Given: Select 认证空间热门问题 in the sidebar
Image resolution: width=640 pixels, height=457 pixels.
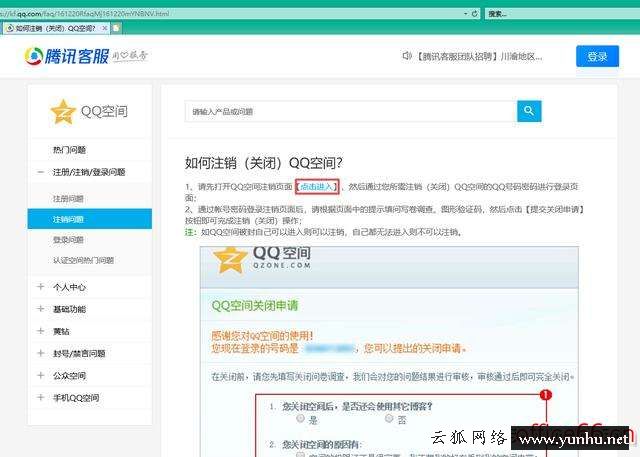Looking at the screenshot, I should (83, 260).
